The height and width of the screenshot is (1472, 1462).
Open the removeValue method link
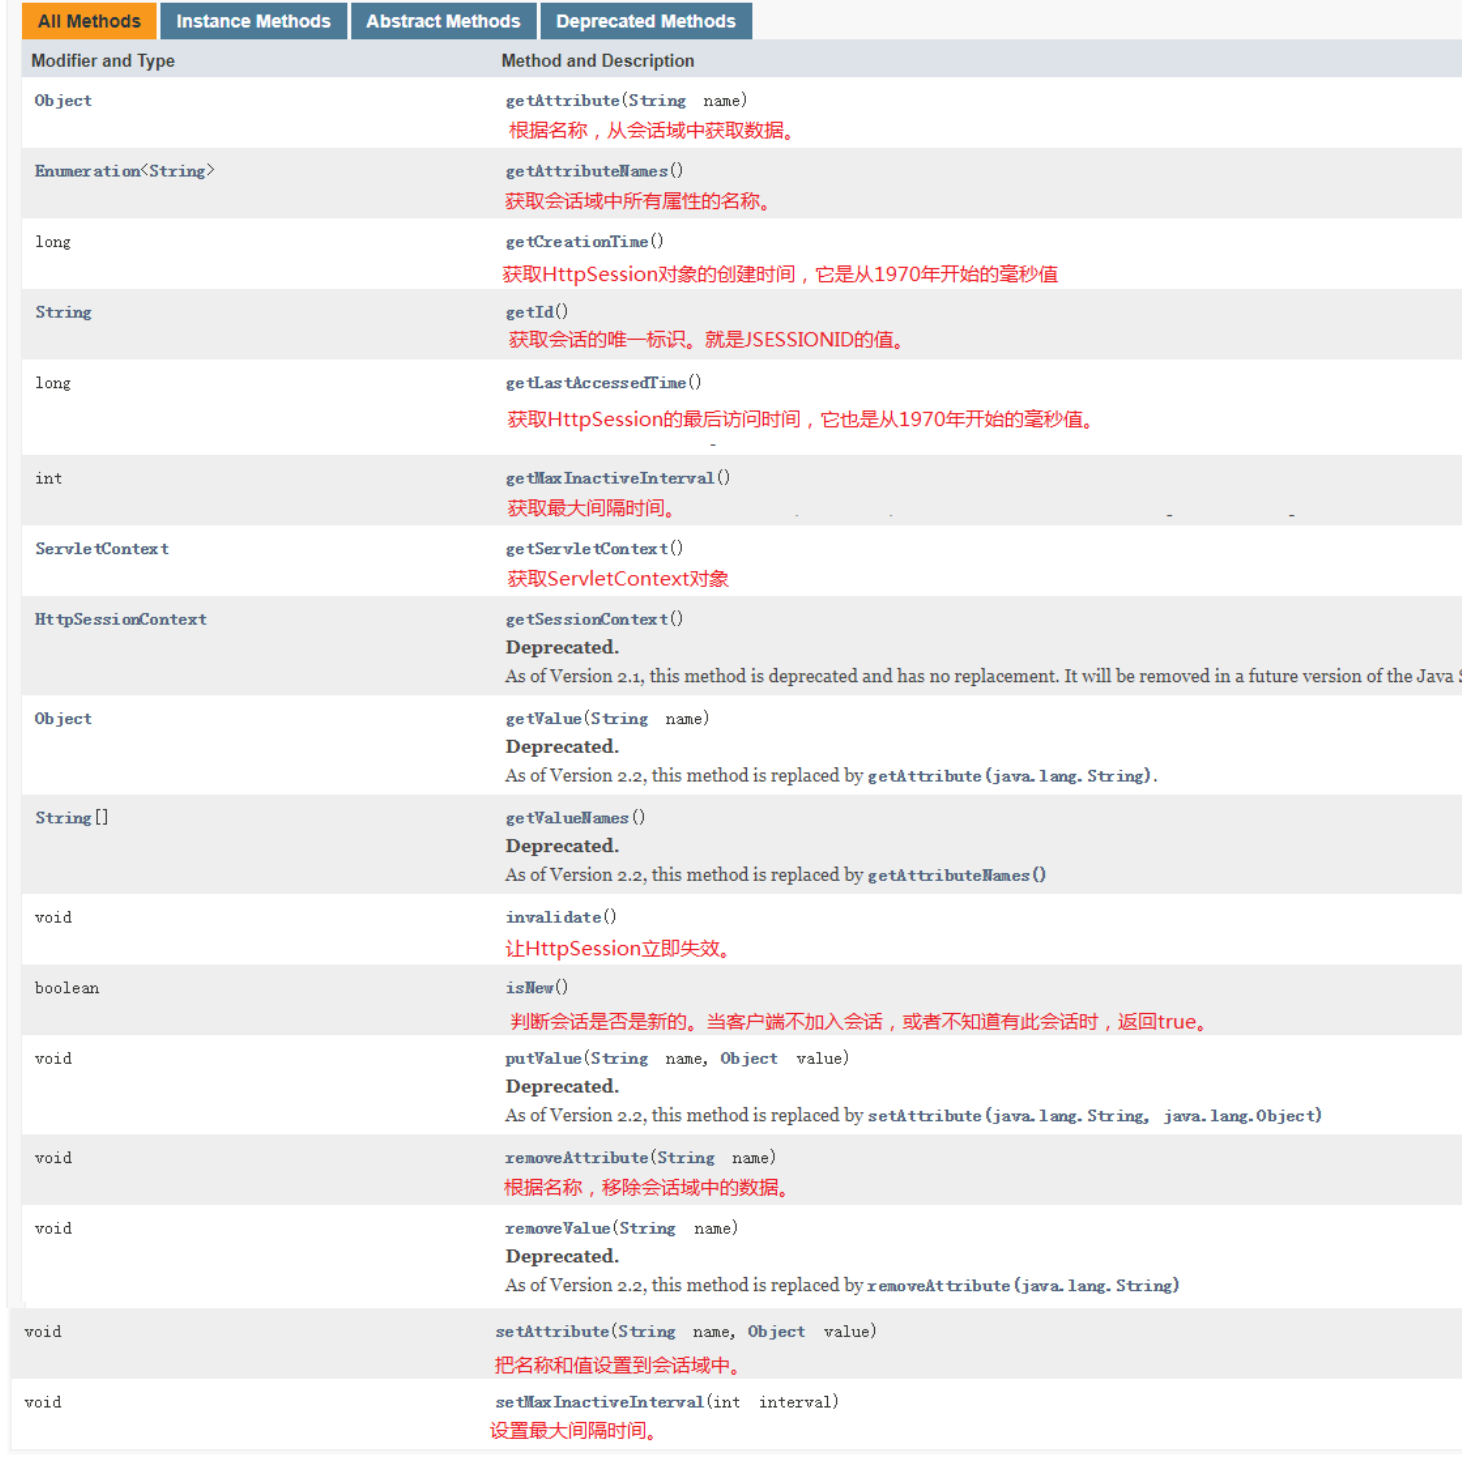(x=557, y=1228)
